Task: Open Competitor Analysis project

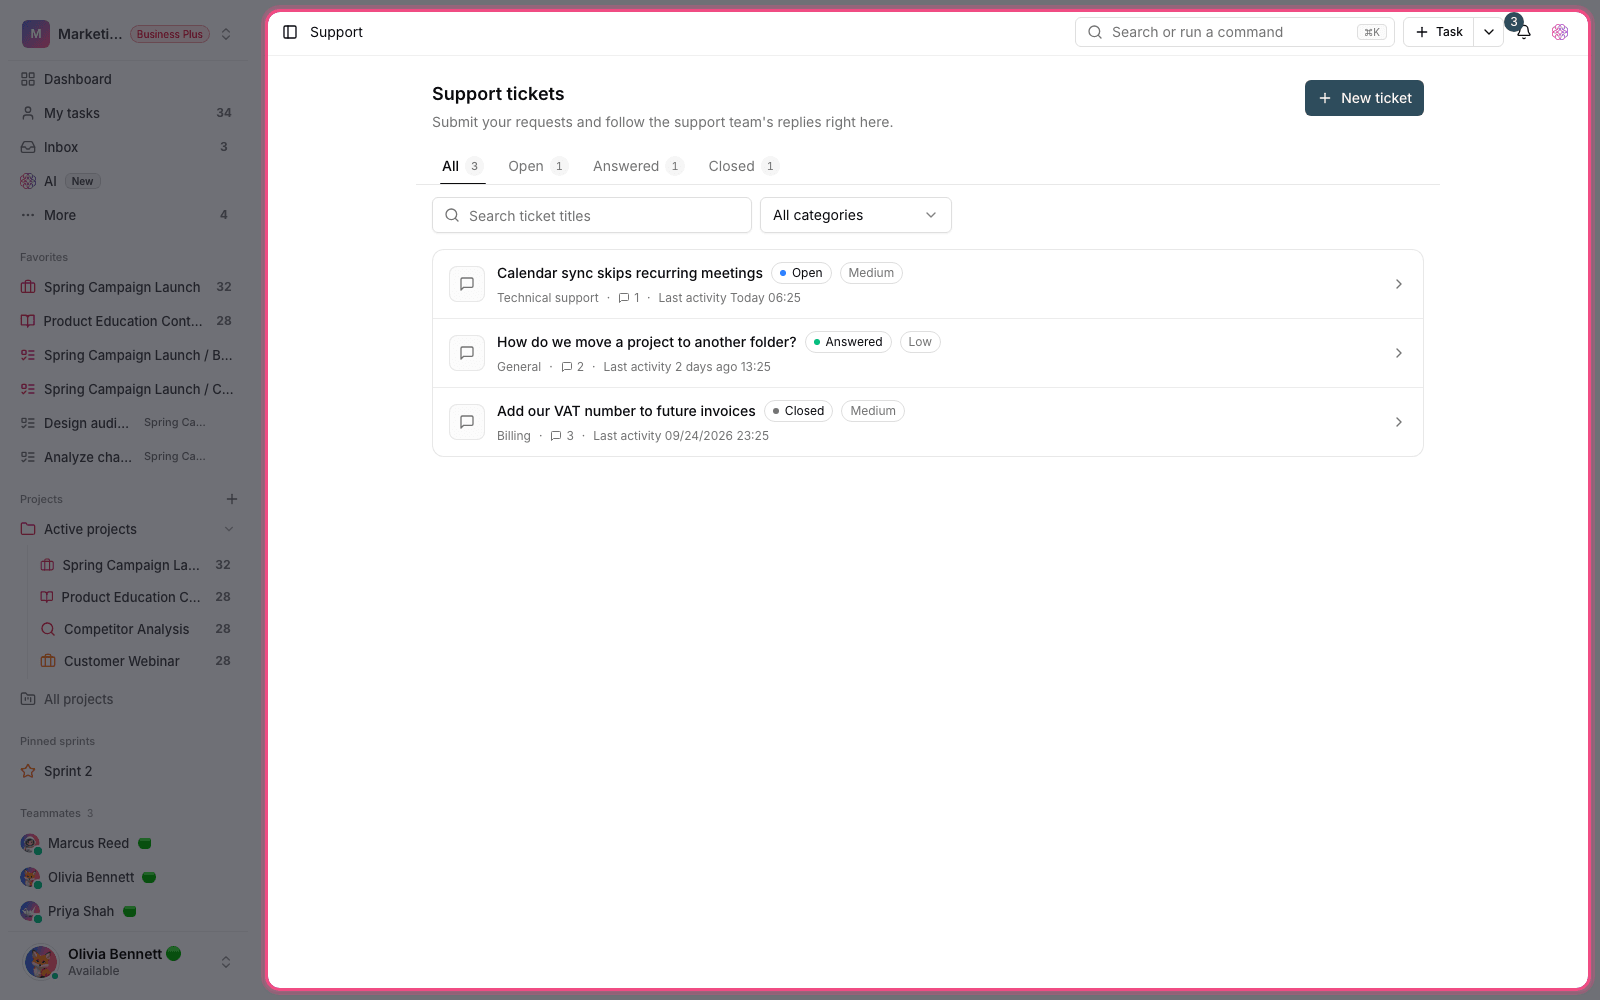Action: 136,629
